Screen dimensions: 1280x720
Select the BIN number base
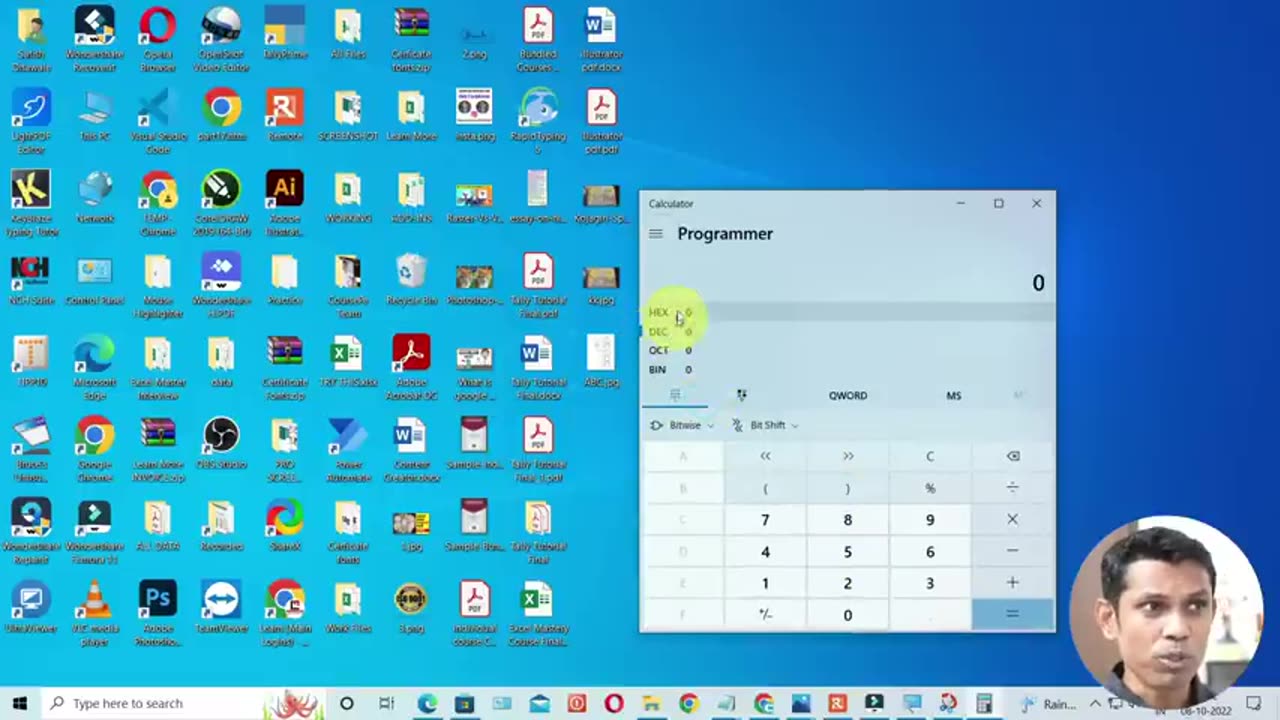coord(847,369)
